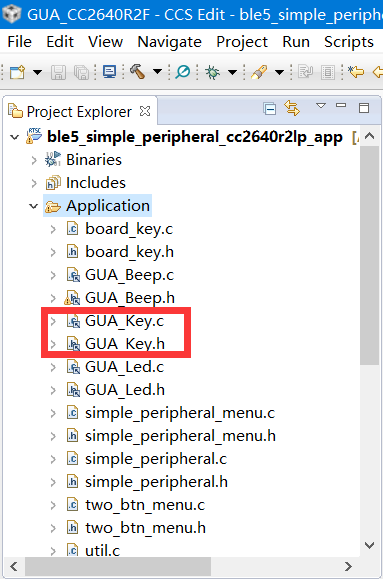383x579 pixels.
Task: Click the Search magnifier toolbar icon
Action: point(182,72)
